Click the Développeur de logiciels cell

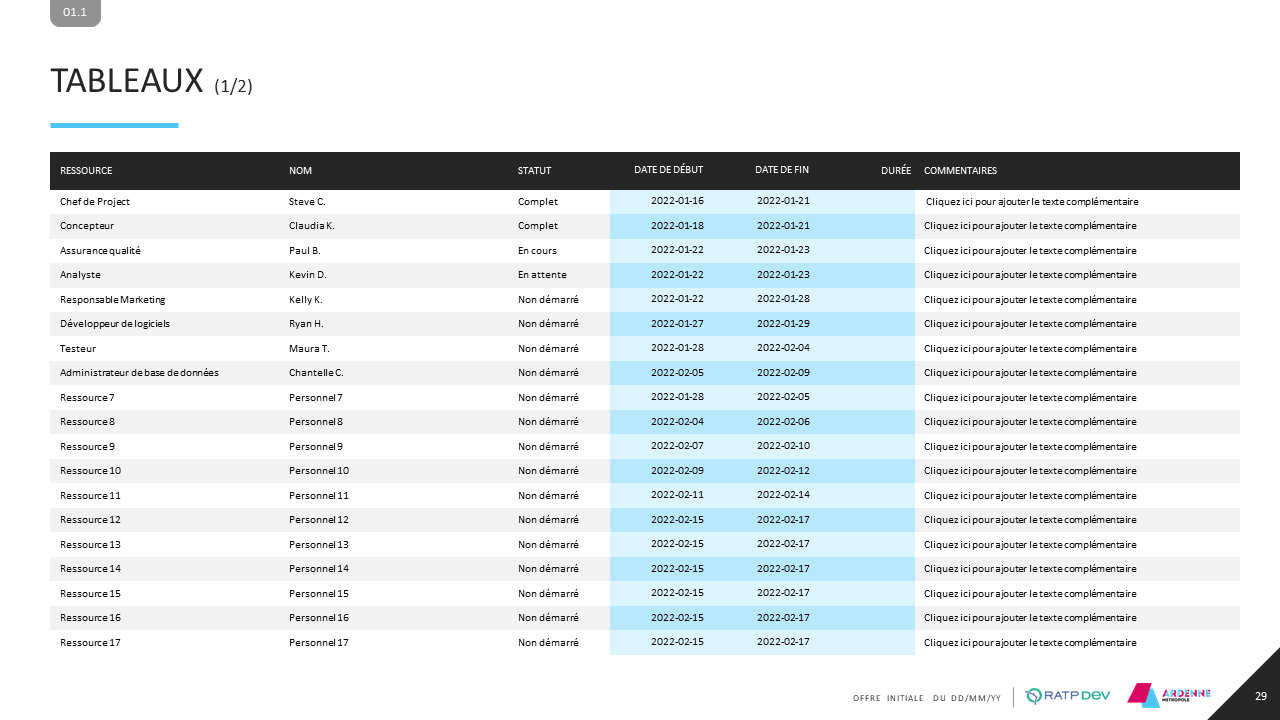113,324
